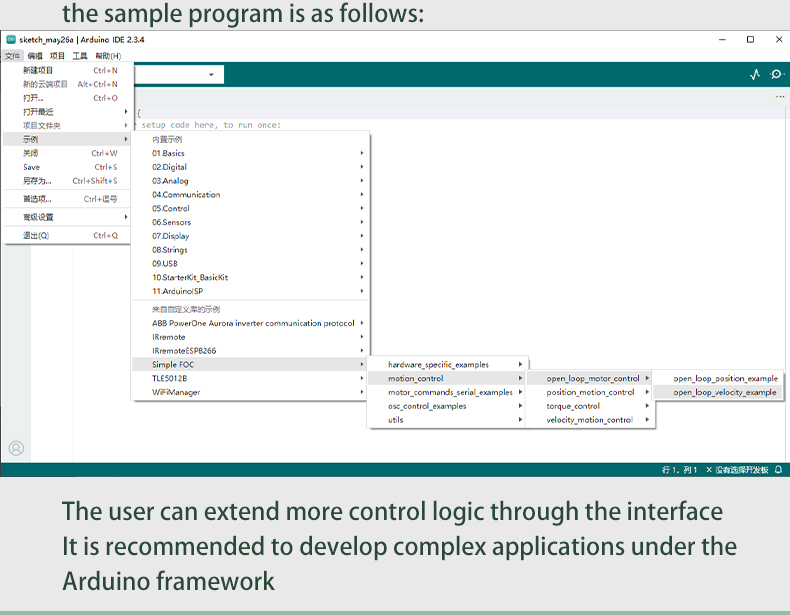790x615 pixels.
Task: Open the board selector dropdown
Action: click(178, 75)
